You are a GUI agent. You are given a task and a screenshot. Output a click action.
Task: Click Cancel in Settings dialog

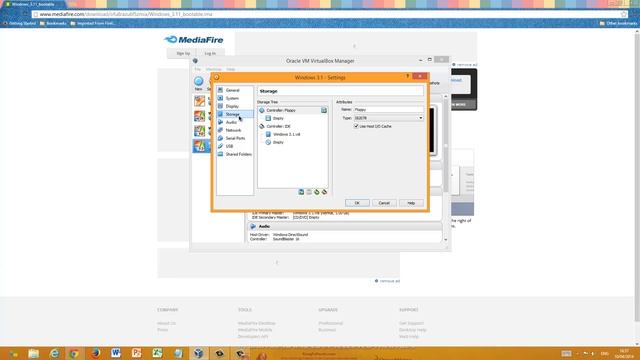(384, 203)
